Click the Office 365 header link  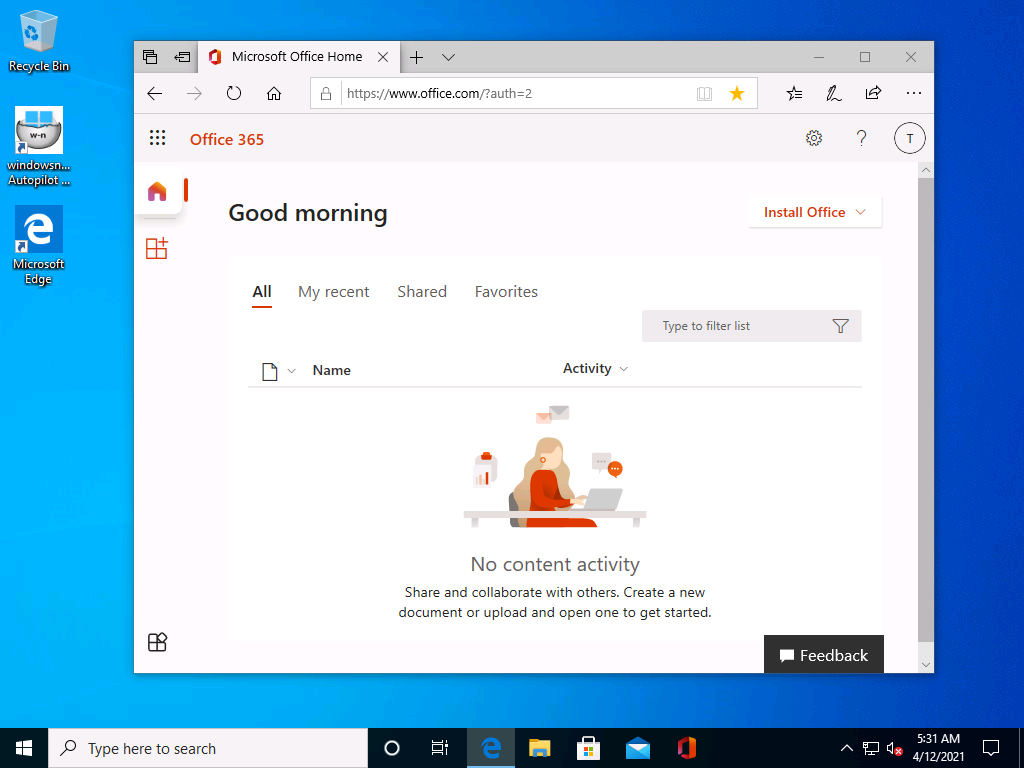227,139
